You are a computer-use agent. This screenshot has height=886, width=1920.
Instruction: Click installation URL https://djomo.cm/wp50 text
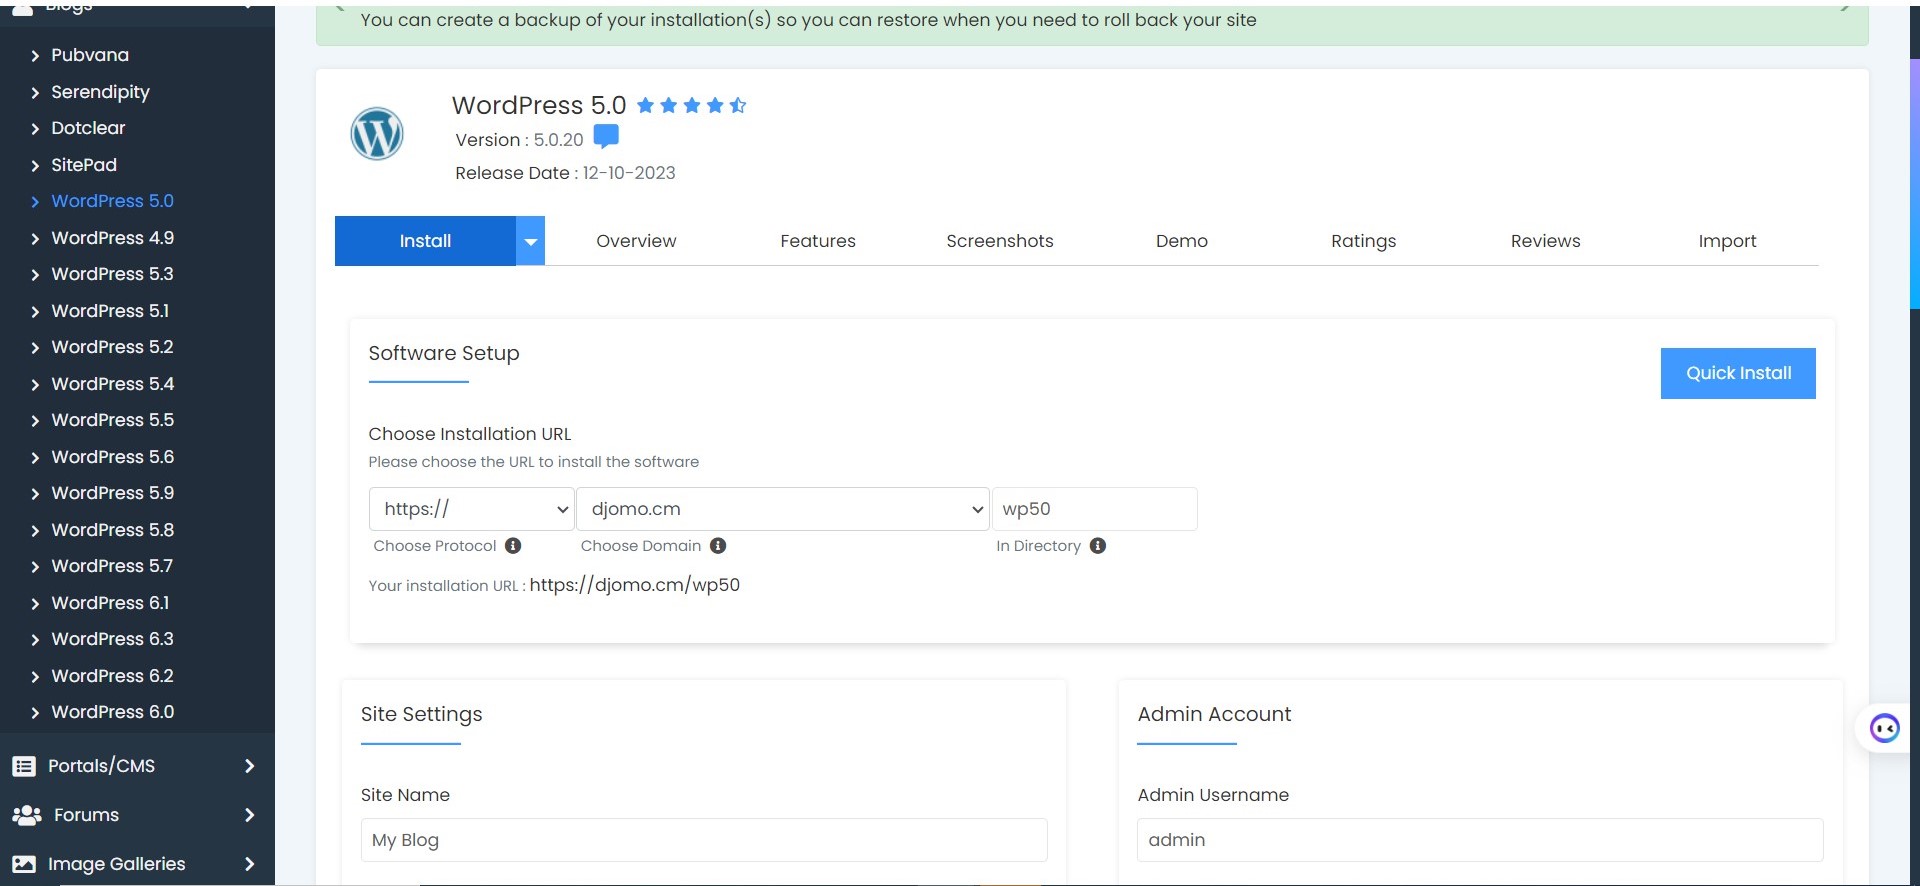[635, 585]
